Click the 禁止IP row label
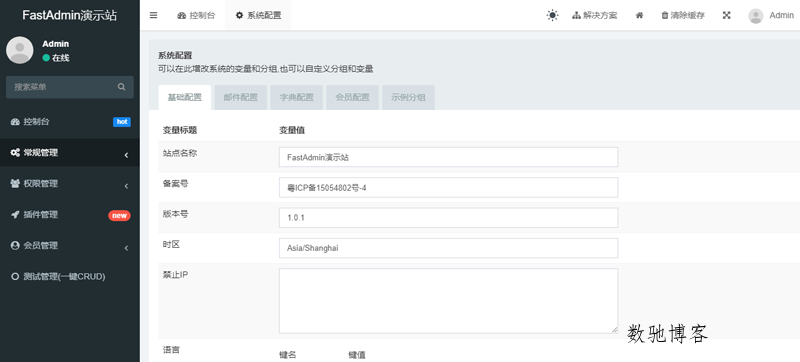800x362 pixels. pos(176,274)
